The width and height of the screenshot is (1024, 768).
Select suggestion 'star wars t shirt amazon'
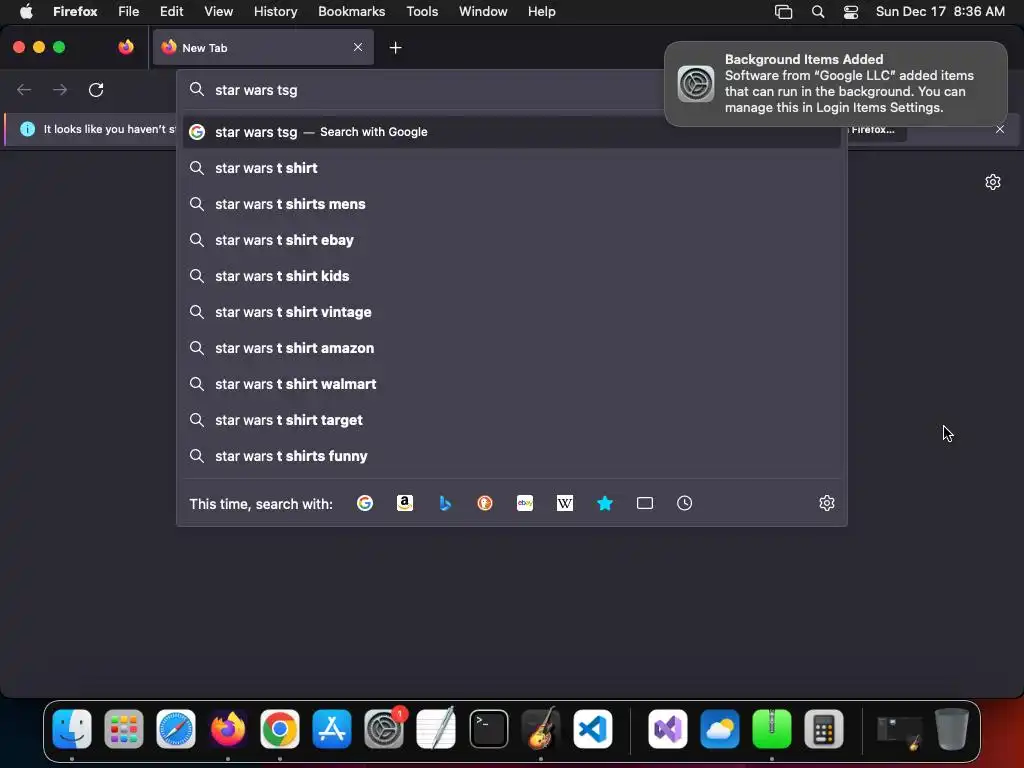pyautogui.click(x=512, y=347)
